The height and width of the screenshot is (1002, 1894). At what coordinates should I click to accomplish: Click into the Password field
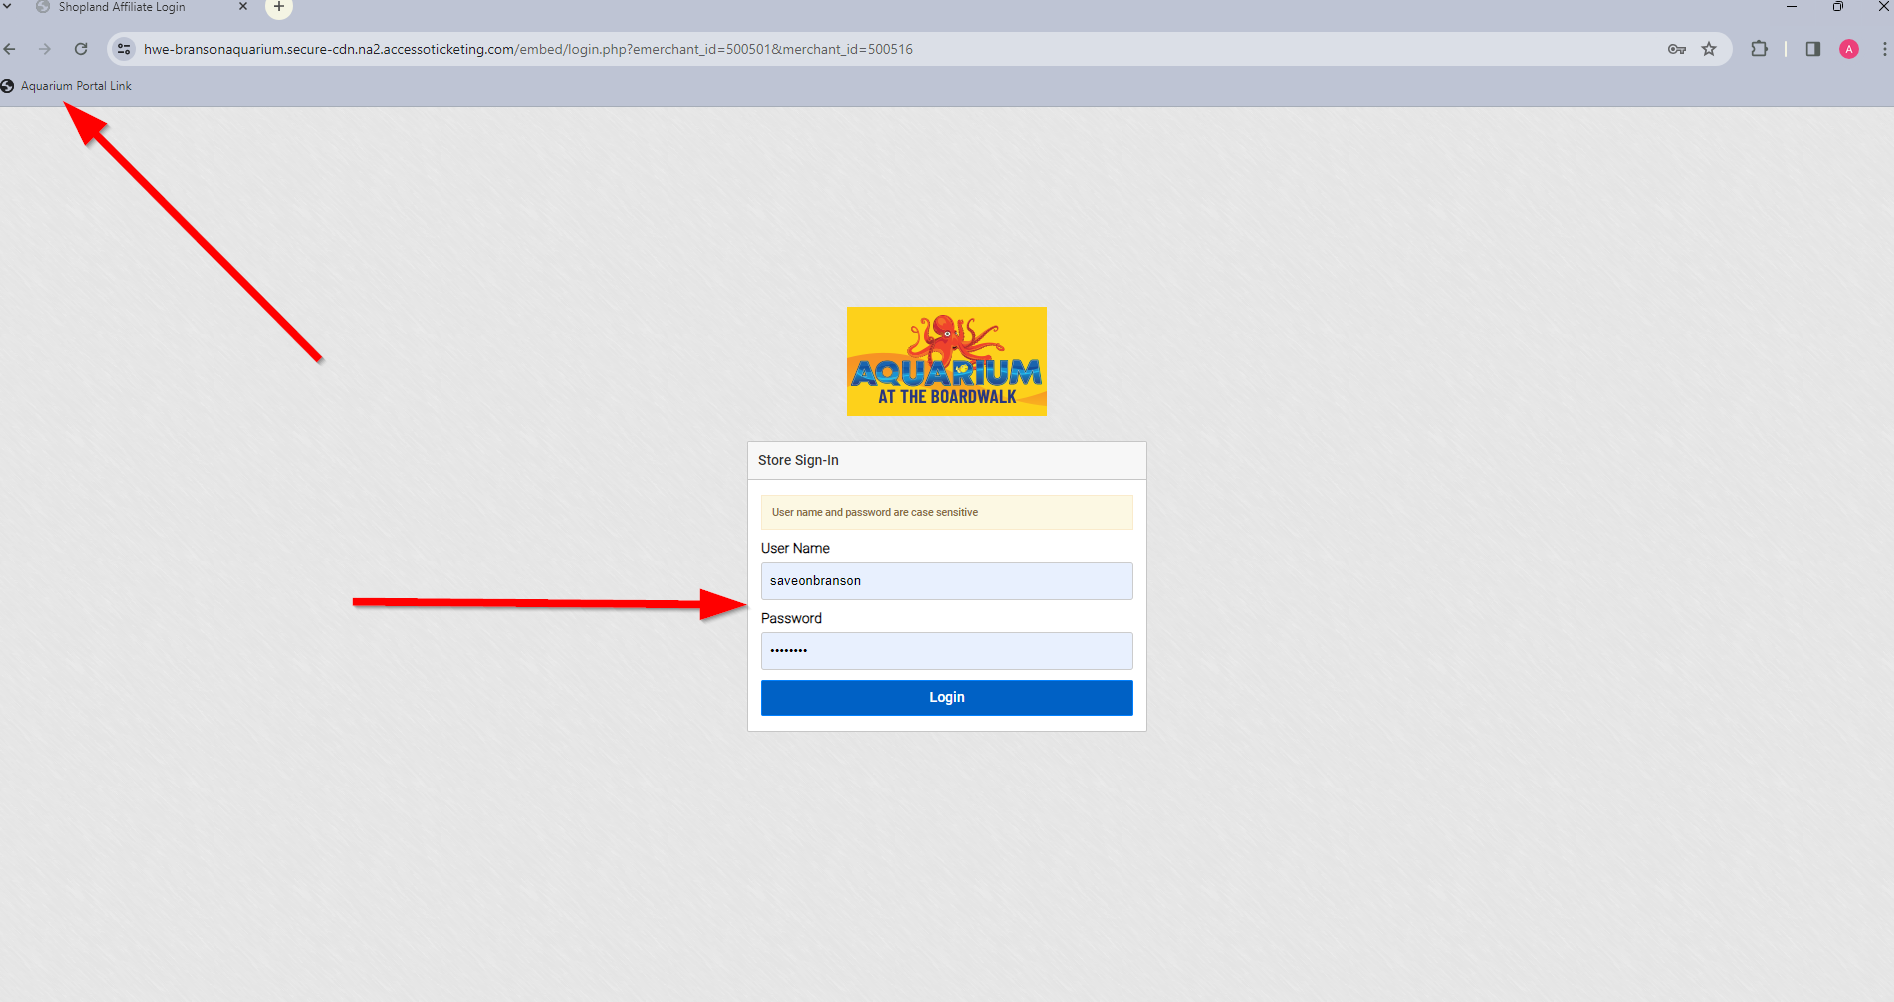(946, 651)
